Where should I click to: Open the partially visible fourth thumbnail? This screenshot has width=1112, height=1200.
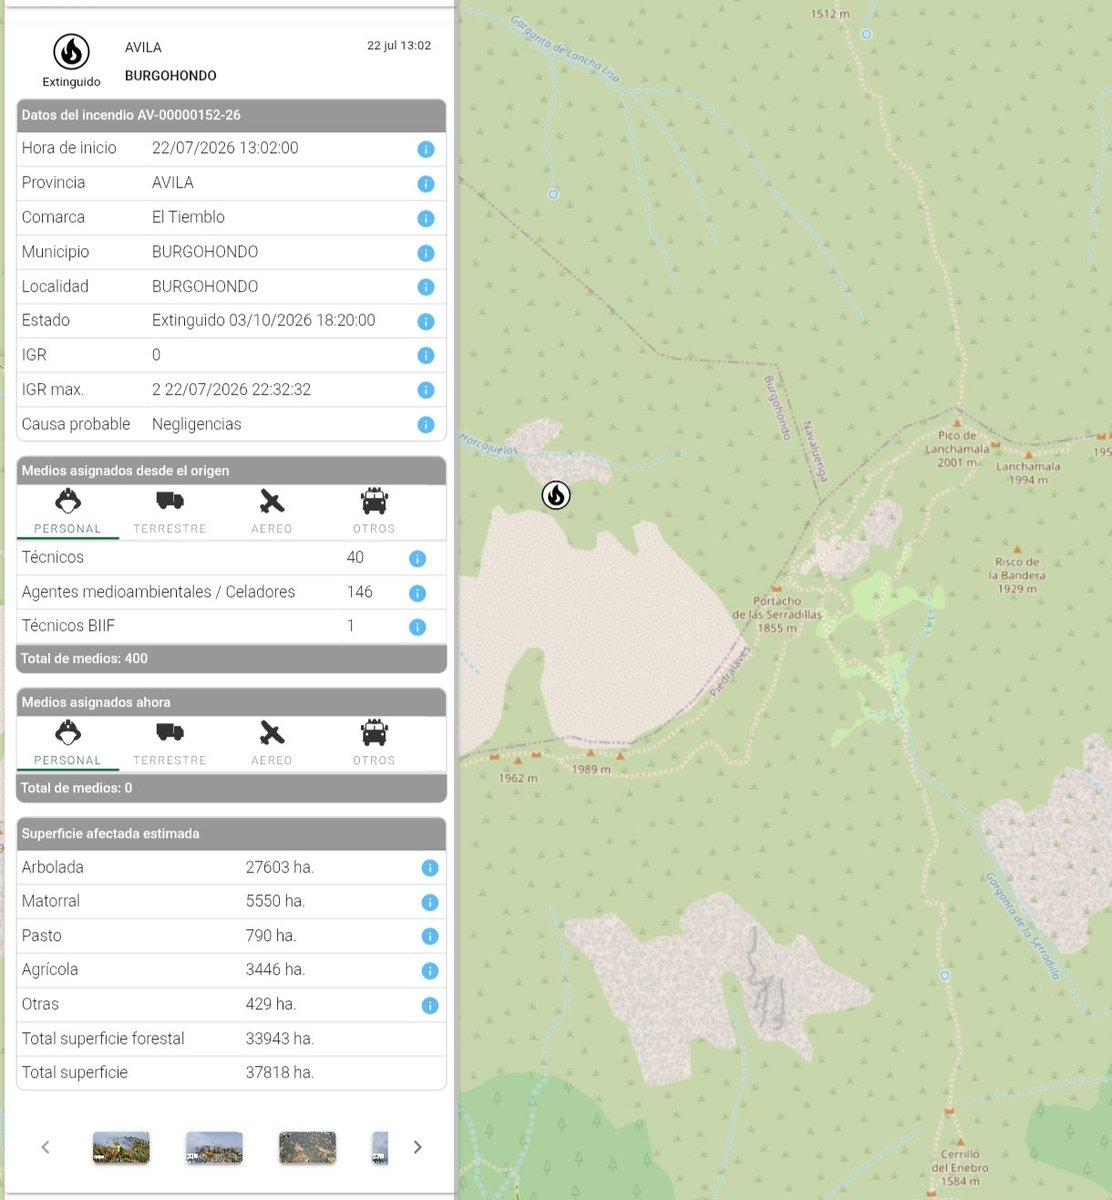tap(380, 1147)
